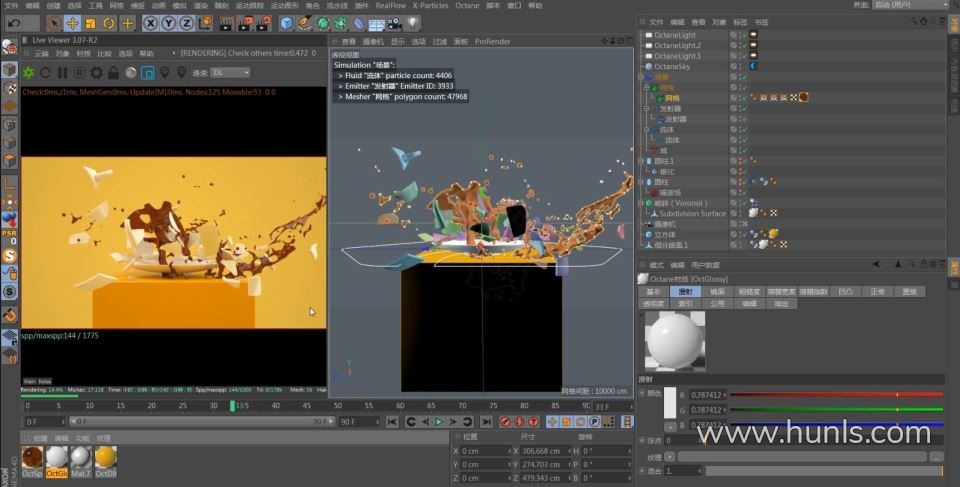Pause the Live Viewer rendering
Image resolution: width=960 pixels, height=487 pixels.
click(x=63, y=72)
